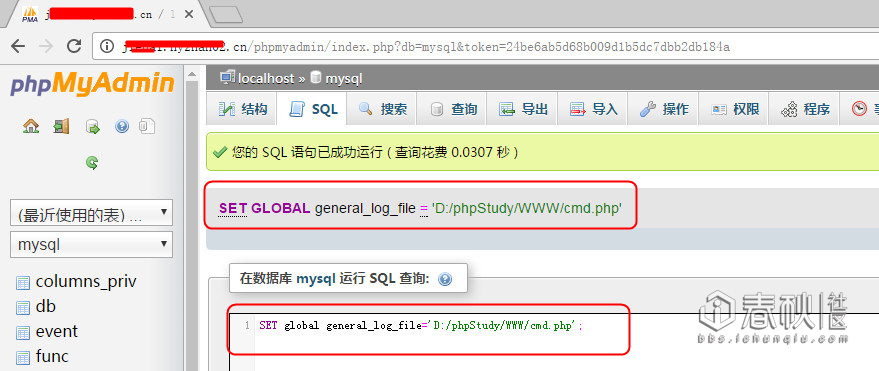Viewport: 879px width, 371px height.
Task: Click the localhost server icon in breadcrumb
Action: pyautogui.click(x=228, y=78)
